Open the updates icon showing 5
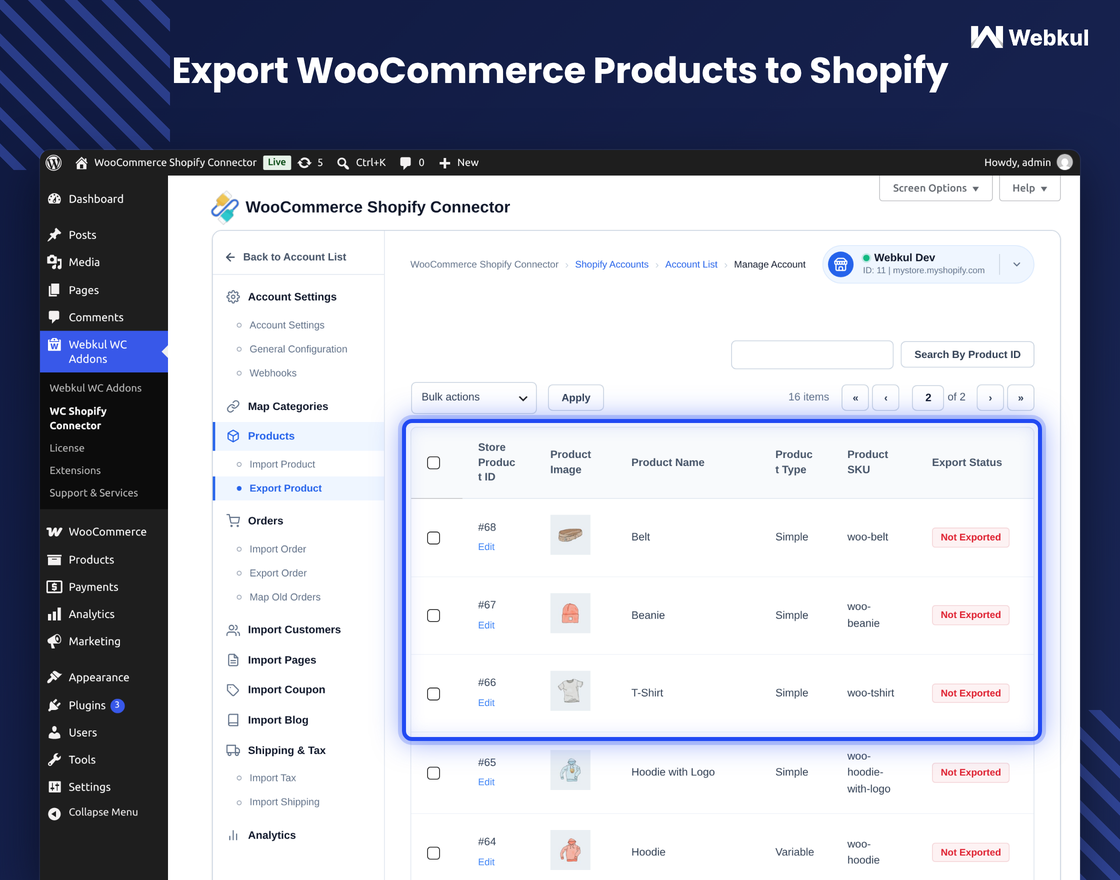The height and width of the screenshot is (880, 1120). coord(304,163)
